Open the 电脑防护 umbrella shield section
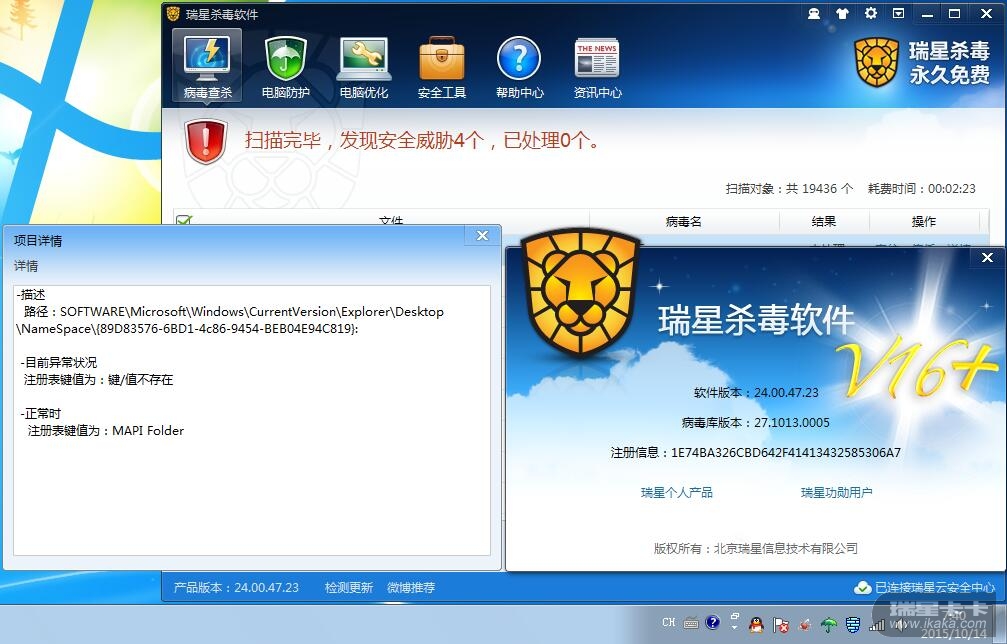 pos(285,67)
